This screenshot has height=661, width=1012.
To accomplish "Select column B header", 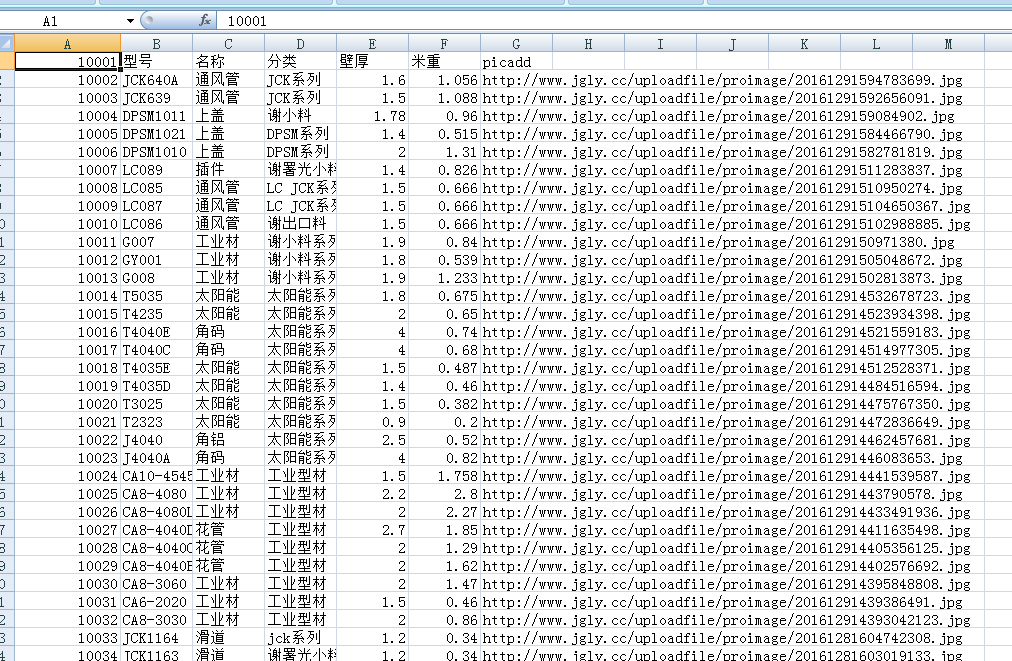I will pyautogui.click(x=156, y=44).
